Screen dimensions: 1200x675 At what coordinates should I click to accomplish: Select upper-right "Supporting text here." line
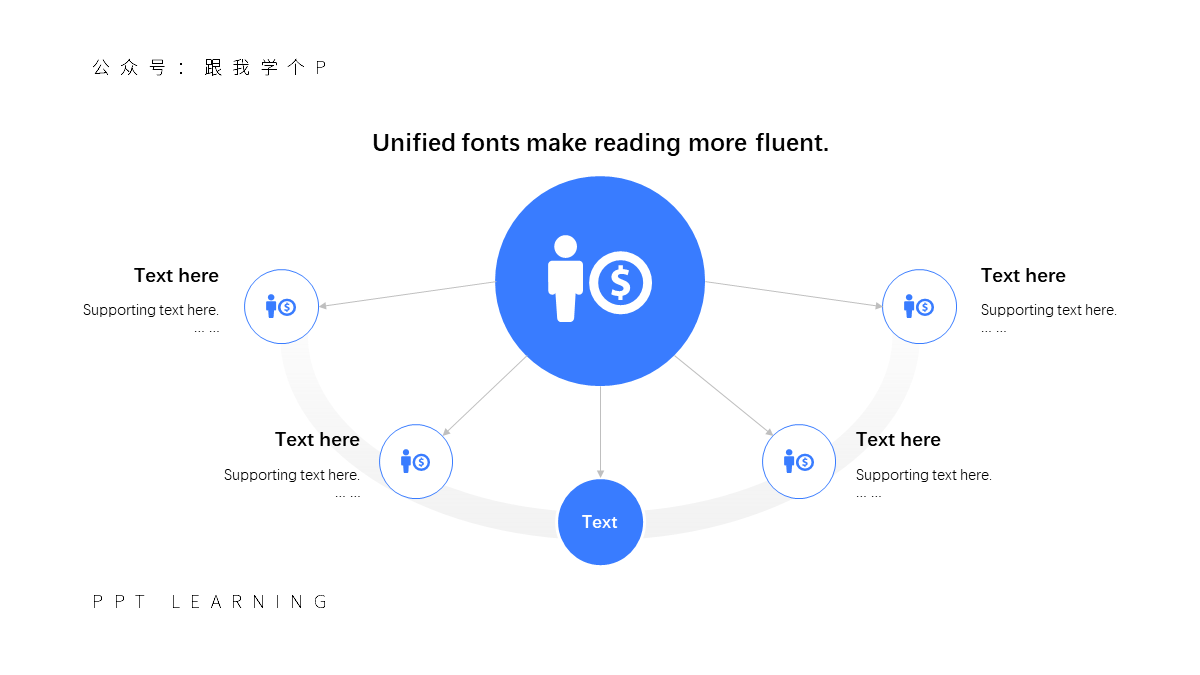click(1049, 310)
